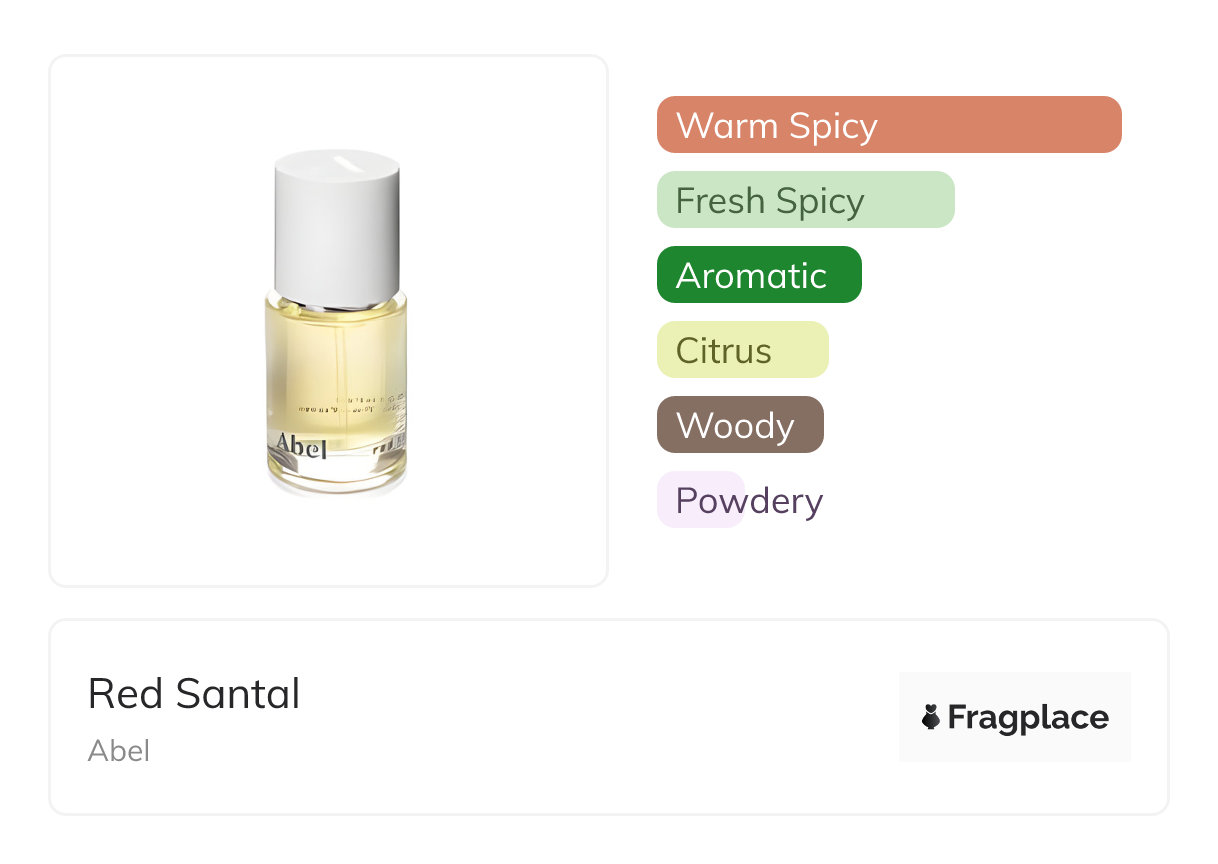Click the Warm Spicy text label
Screen dimensions: 1218x864
(x=776, y=126)
